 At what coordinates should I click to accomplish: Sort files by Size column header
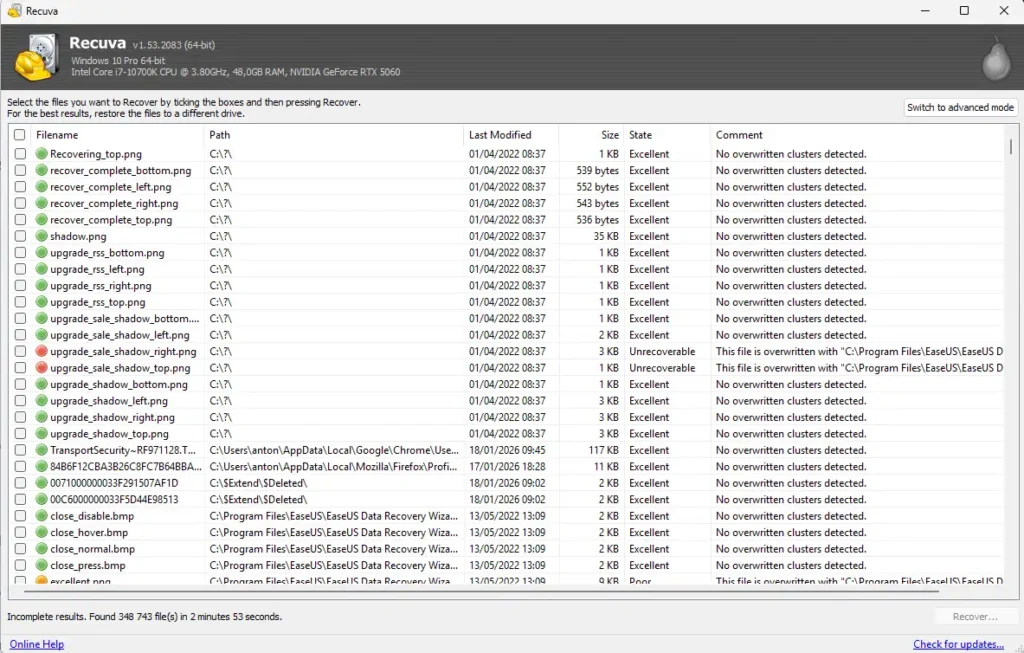pos(610,135)
